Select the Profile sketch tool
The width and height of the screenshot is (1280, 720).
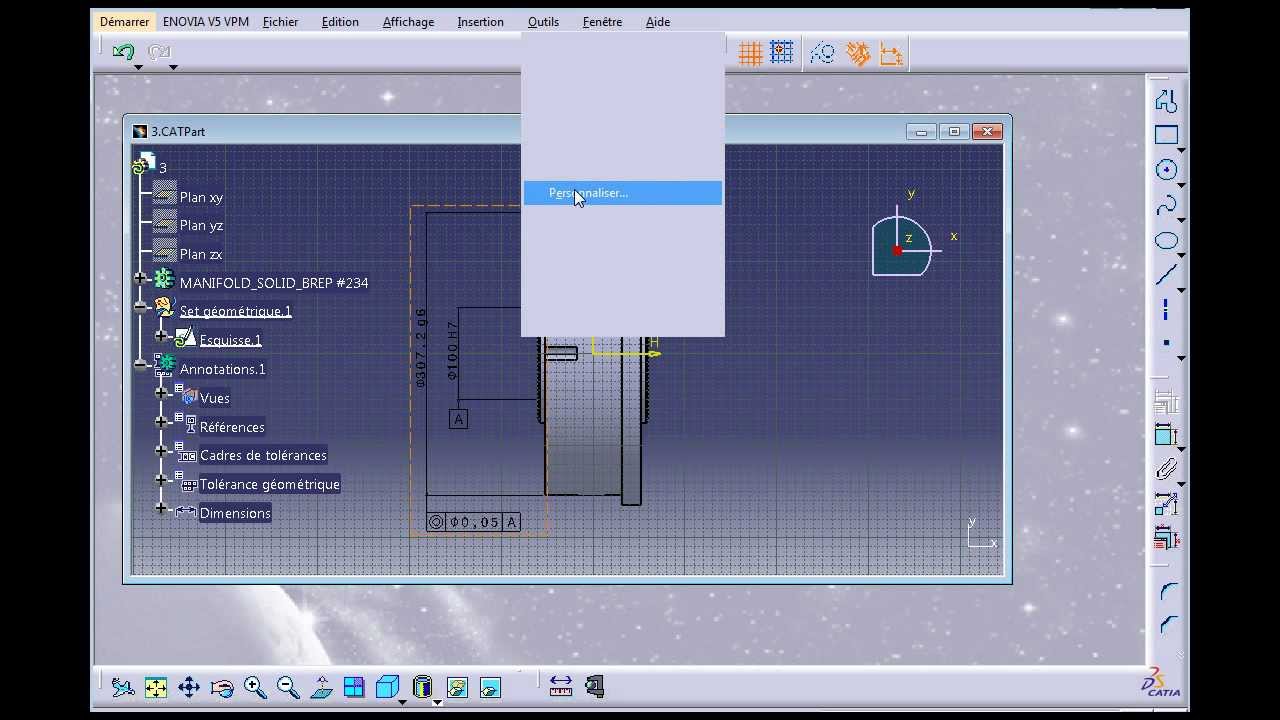1165,101
